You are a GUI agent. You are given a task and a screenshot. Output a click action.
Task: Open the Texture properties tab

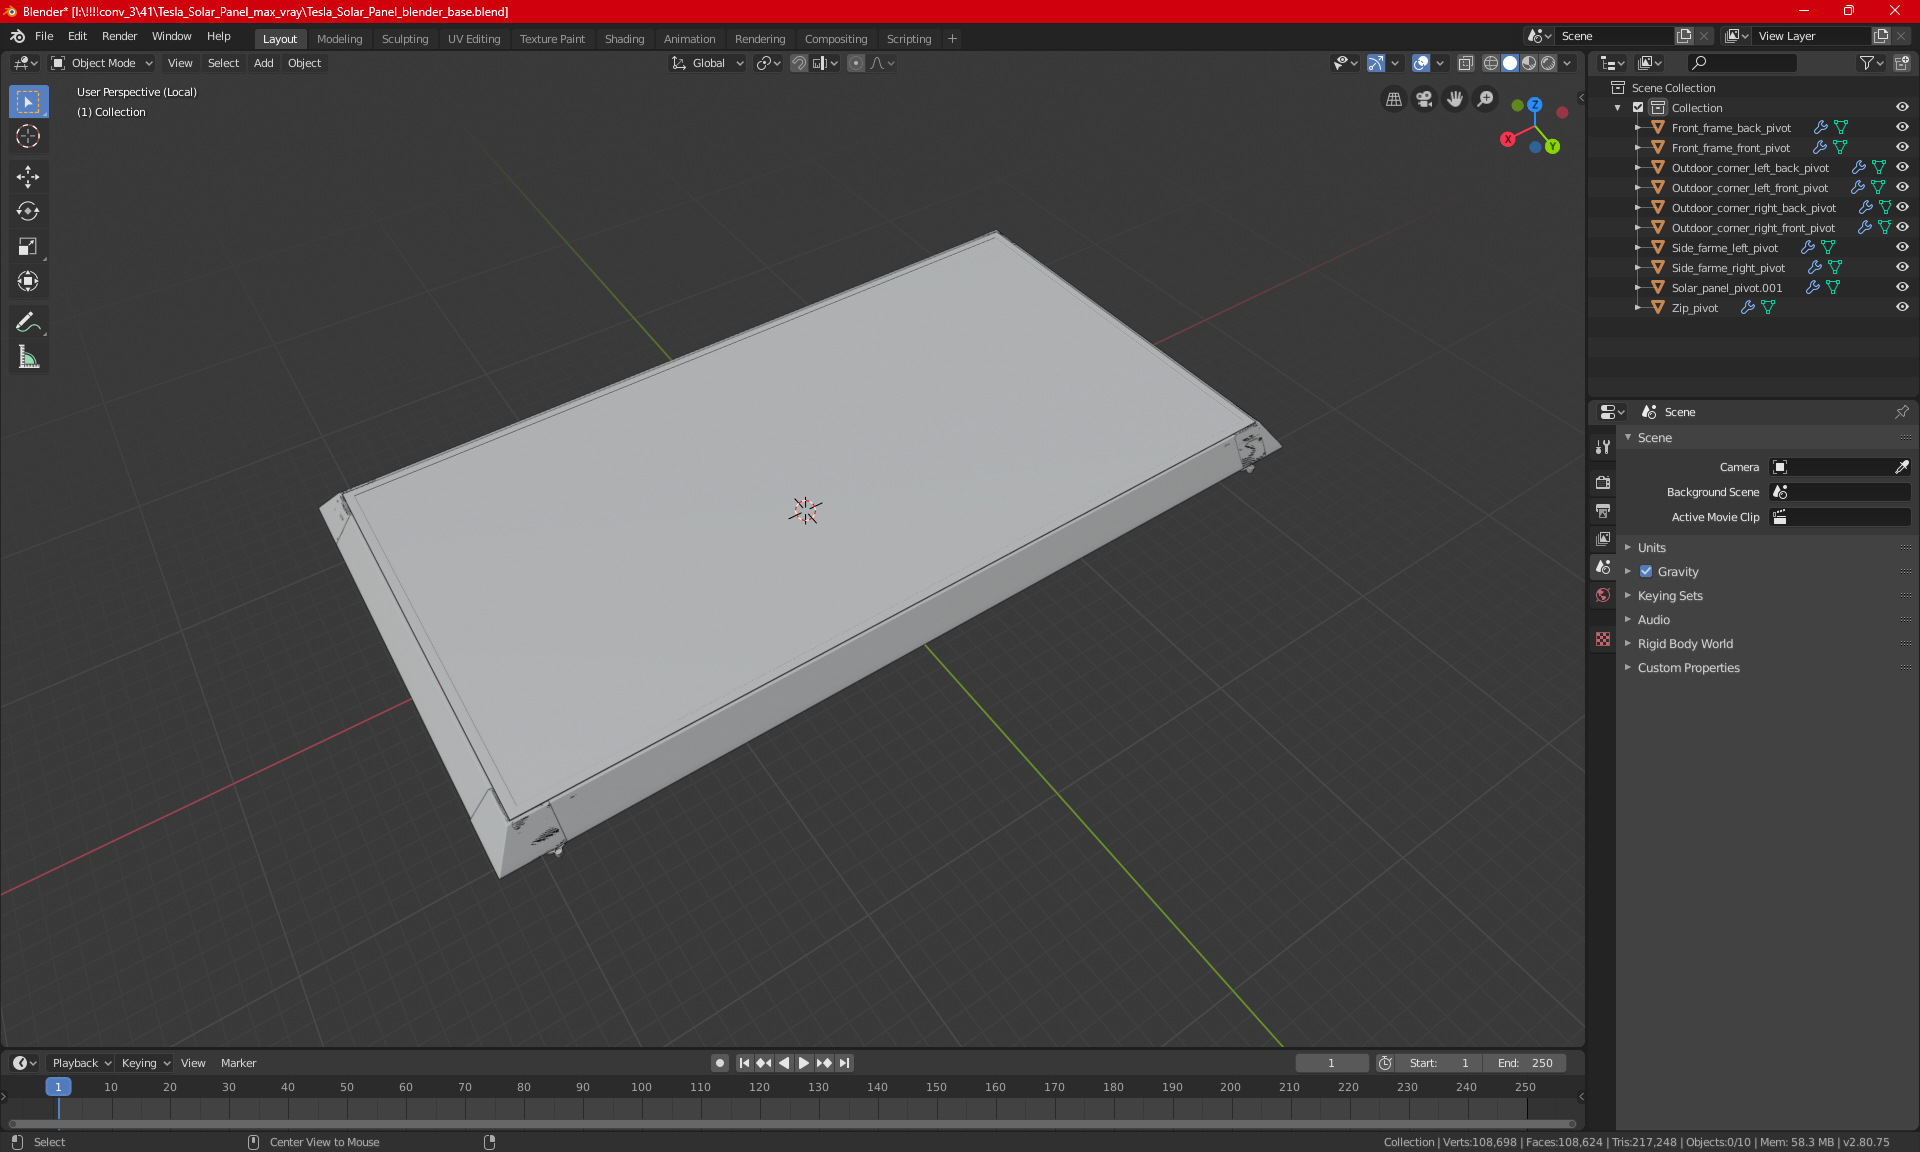pos(1603,639)
